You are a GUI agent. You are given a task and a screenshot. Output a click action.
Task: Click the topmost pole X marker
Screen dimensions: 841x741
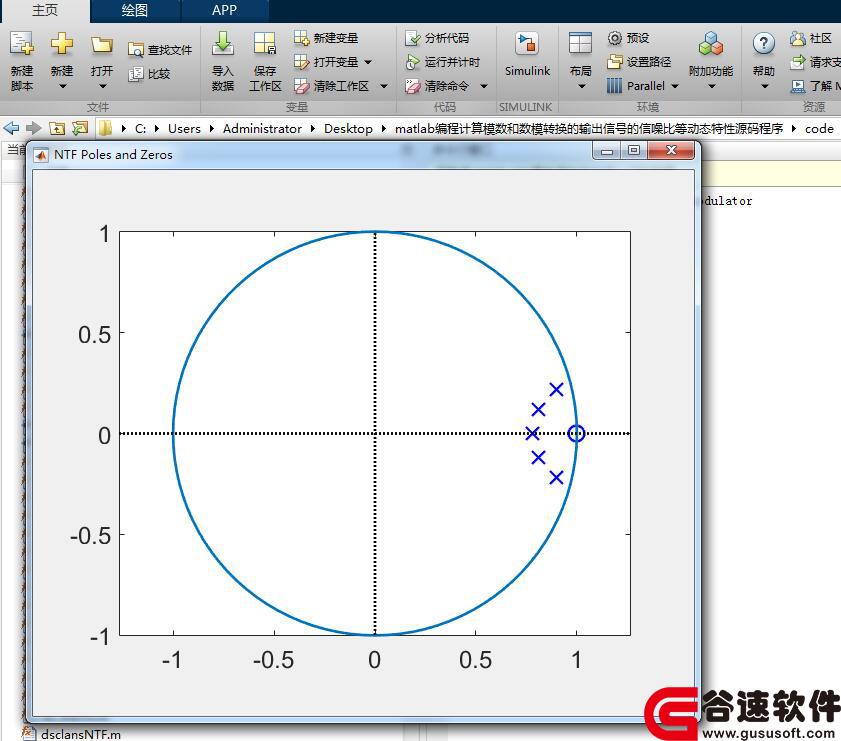tap(557, 389)
